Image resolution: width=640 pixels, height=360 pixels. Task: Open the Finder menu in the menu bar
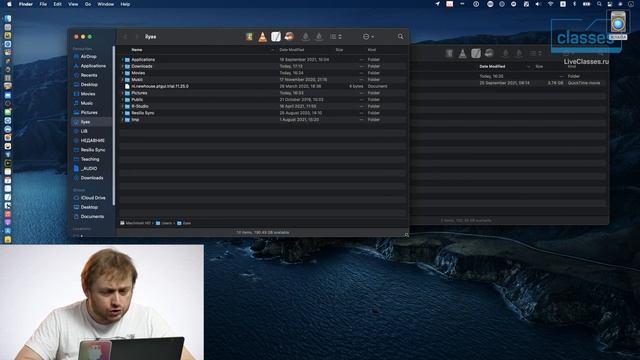tap(26, 4)
